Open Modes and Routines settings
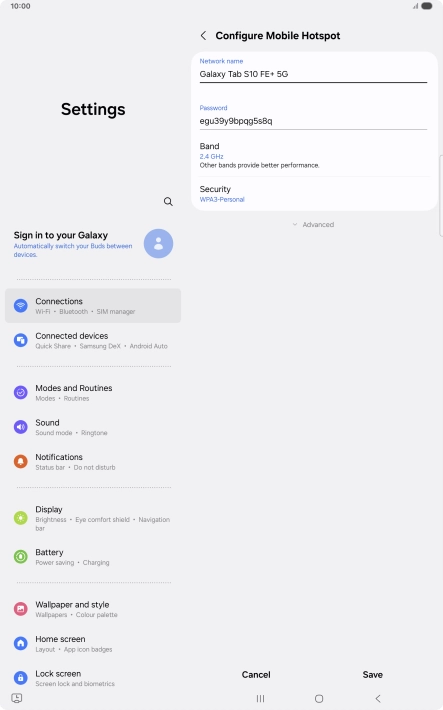443x710 pixels. [x=93, y=393]
